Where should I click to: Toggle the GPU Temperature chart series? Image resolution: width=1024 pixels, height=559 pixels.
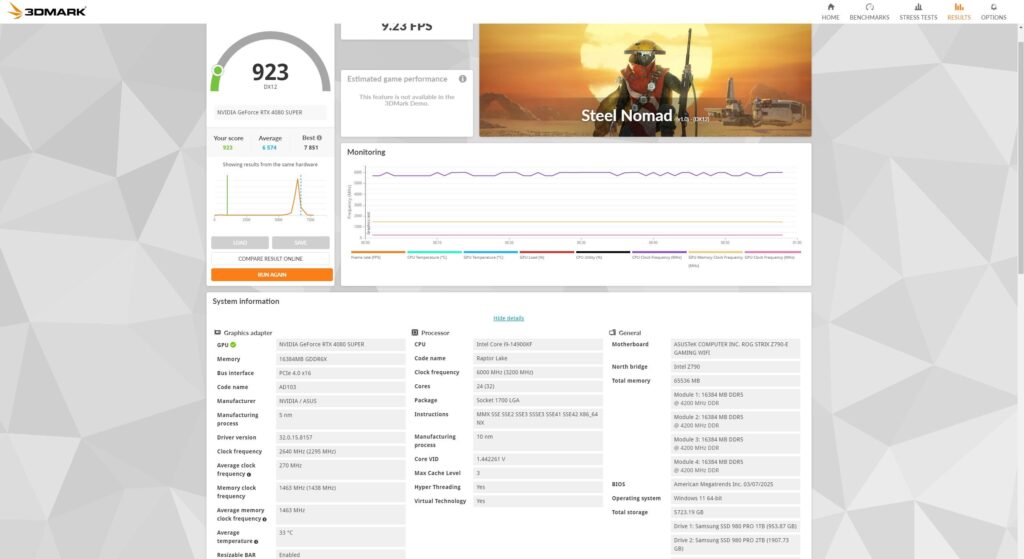pyautogui.click(x=490, y=255)
